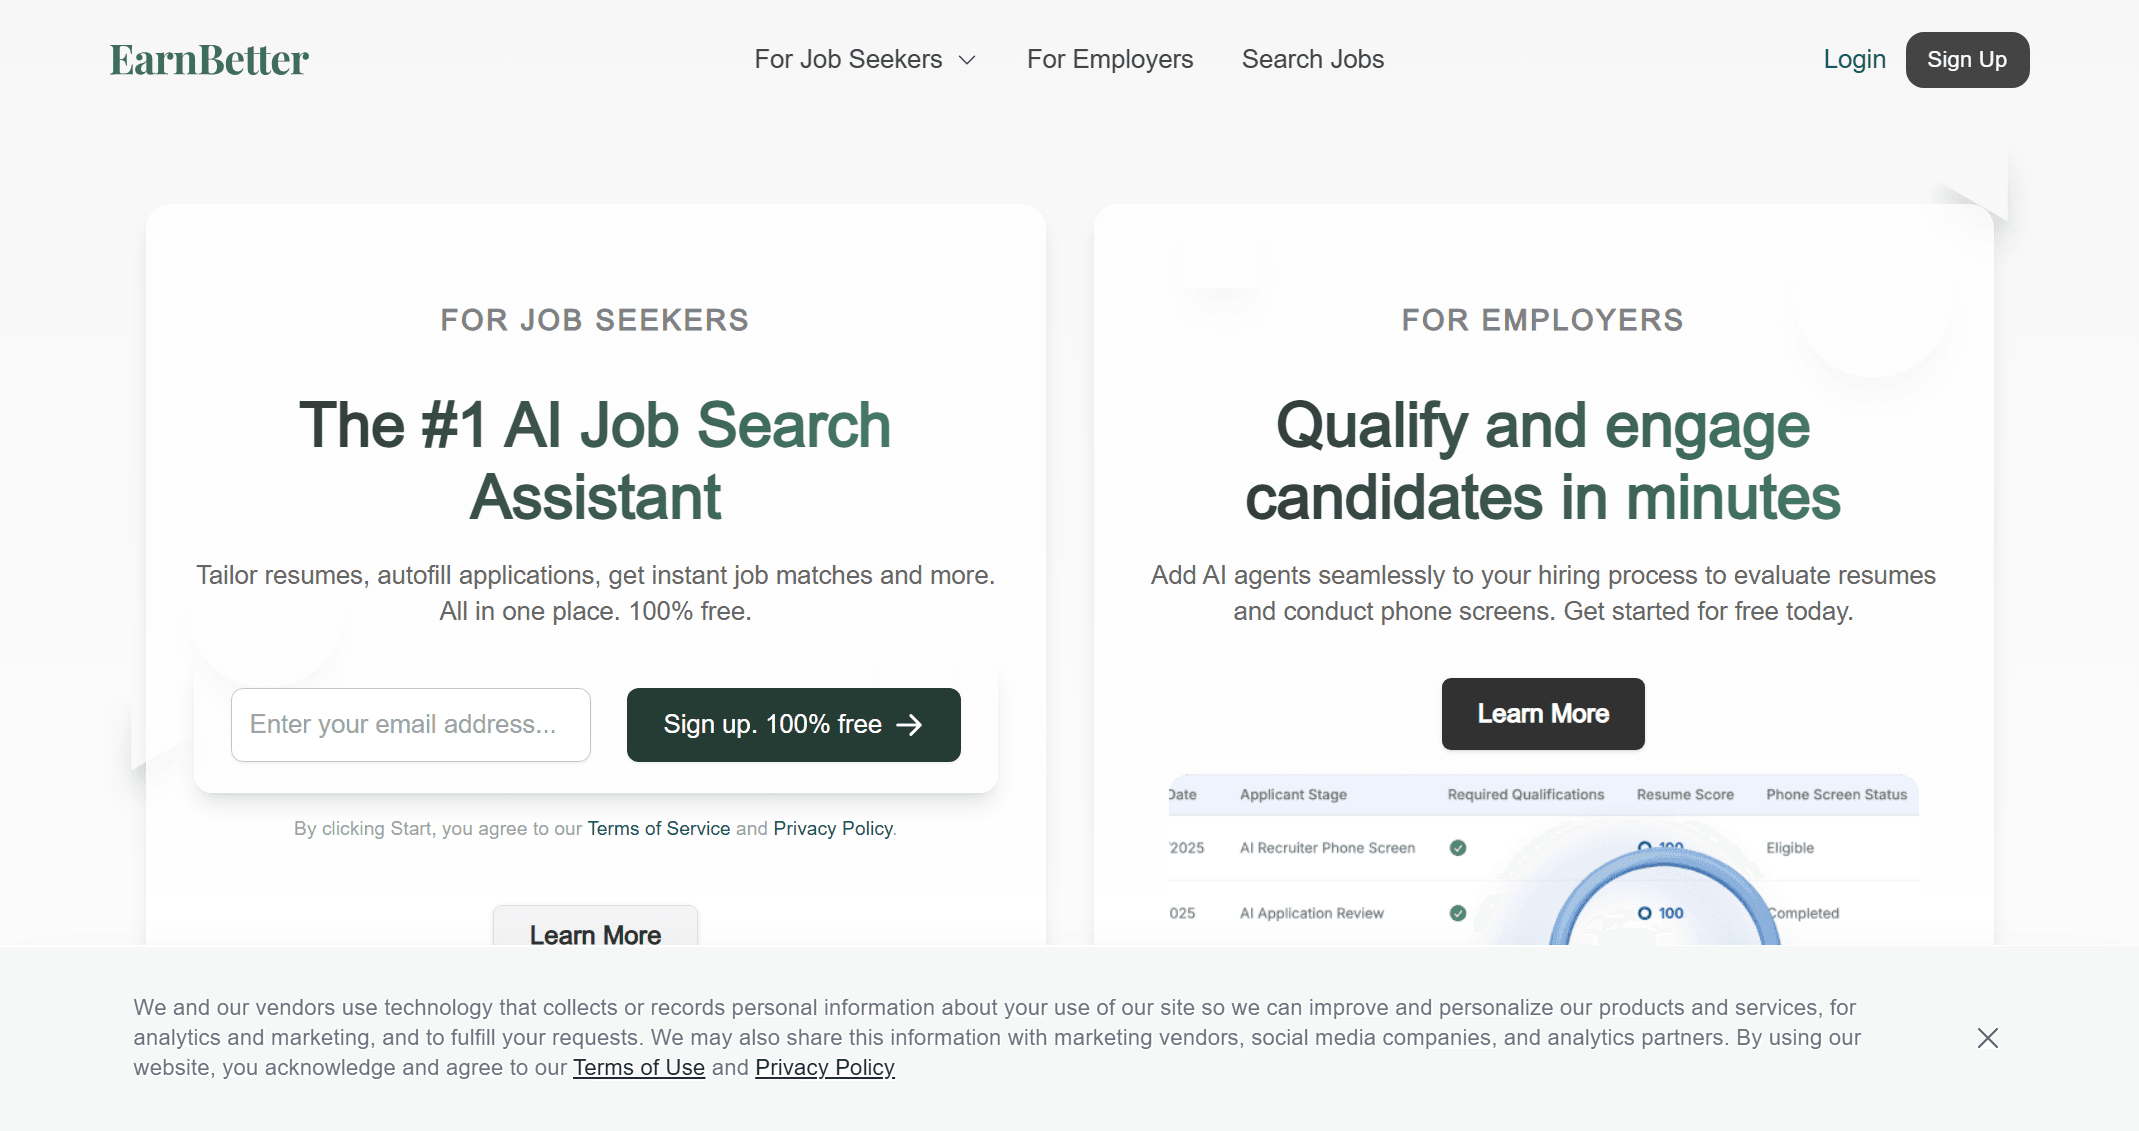Image resolution: width=2139 pixels, height=1131 pixels.
Task: Dismiss the cookie notice with X
Action: 1987,1038
